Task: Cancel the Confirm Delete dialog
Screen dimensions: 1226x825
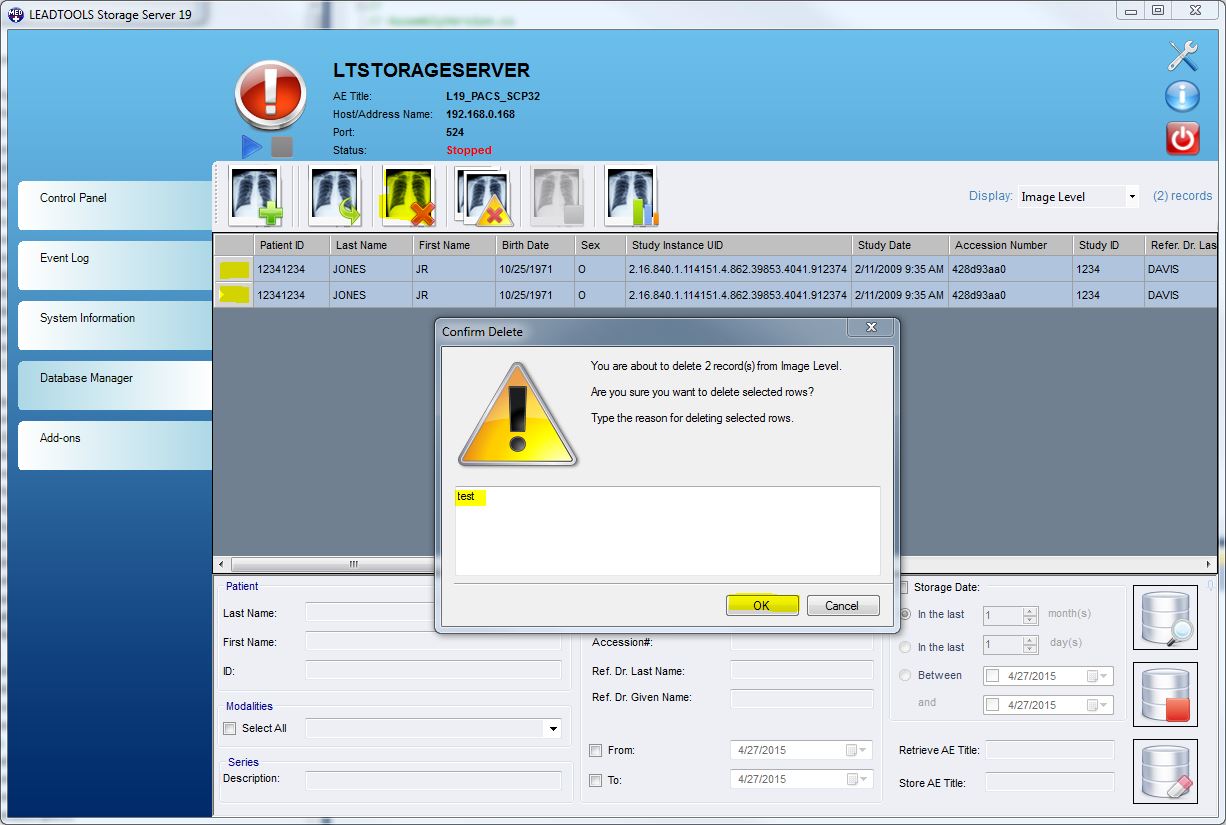Action: (842, 605)
